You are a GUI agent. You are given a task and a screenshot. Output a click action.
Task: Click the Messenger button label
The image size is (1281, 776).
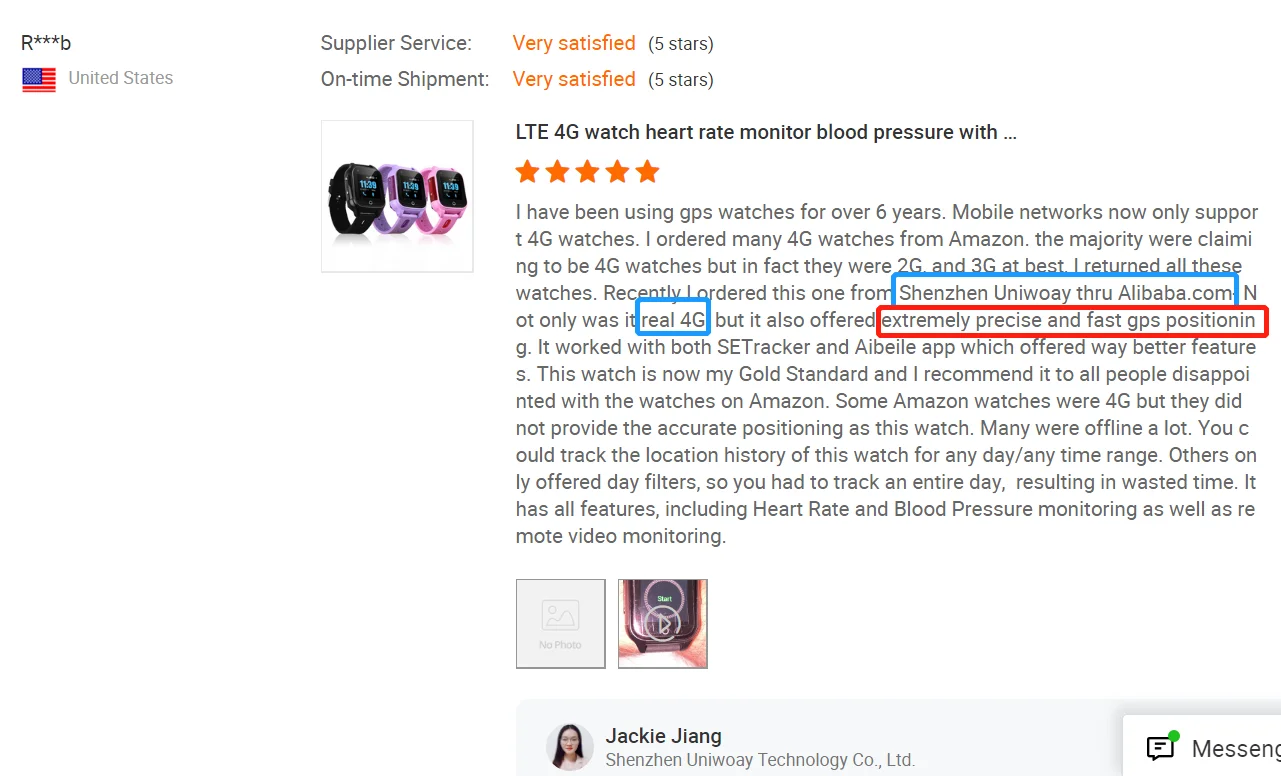coord(1236,748)
